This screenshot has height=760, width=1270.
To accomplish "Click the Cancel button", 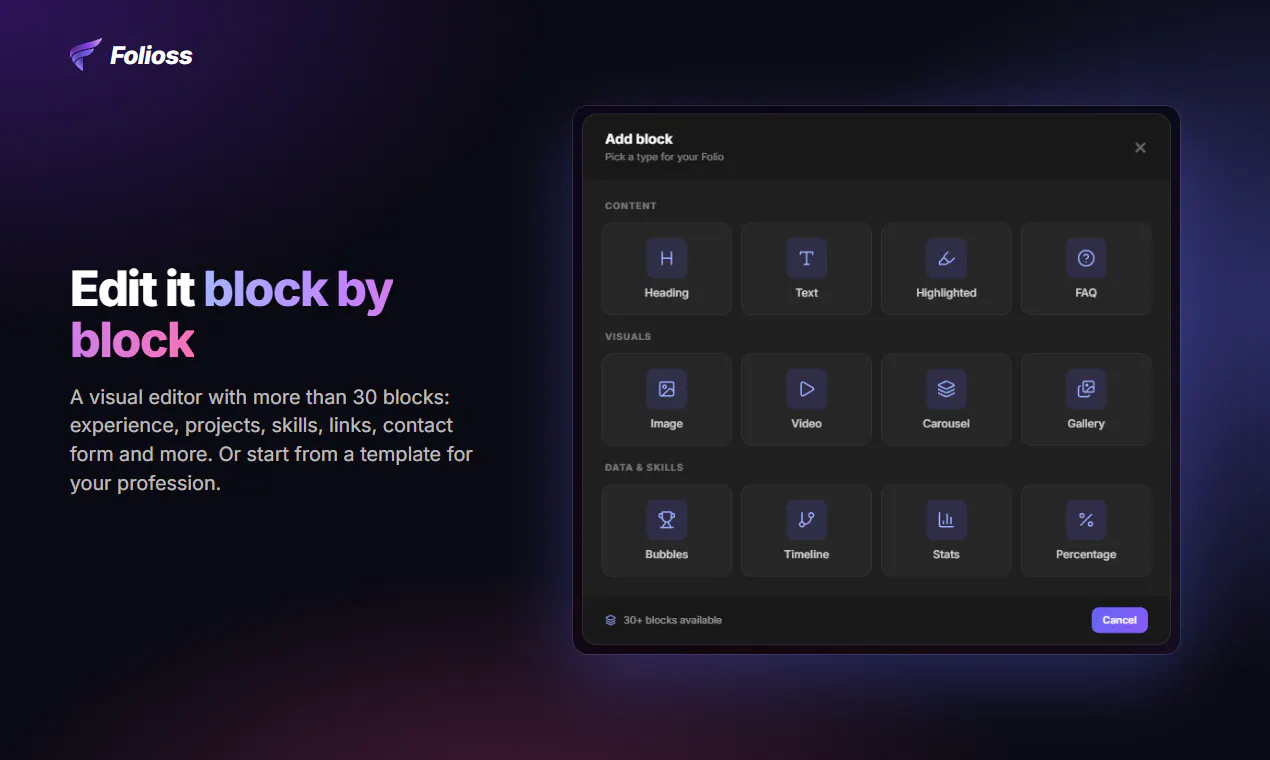I will (1119, 620).
